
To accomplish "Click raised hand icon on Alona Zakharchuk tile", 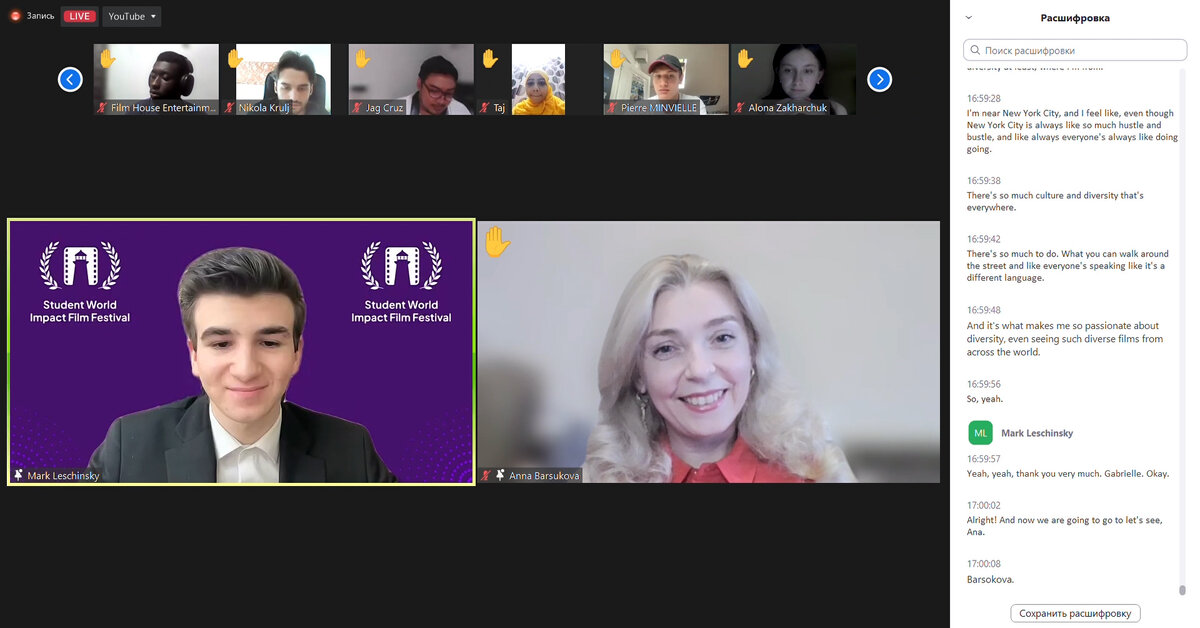I will [745, 59].
